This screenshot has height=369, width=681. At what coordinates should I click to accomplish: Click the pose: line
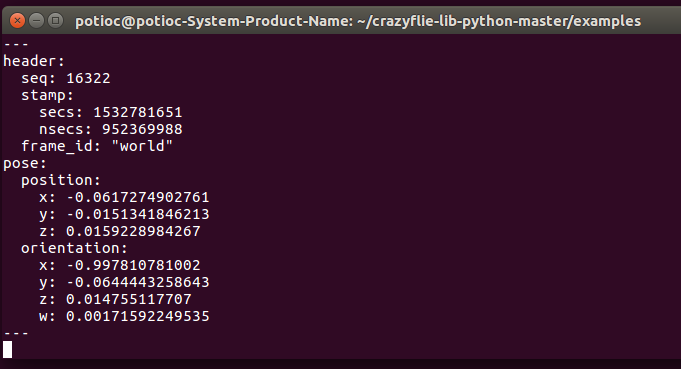click(x=25, y=163)
